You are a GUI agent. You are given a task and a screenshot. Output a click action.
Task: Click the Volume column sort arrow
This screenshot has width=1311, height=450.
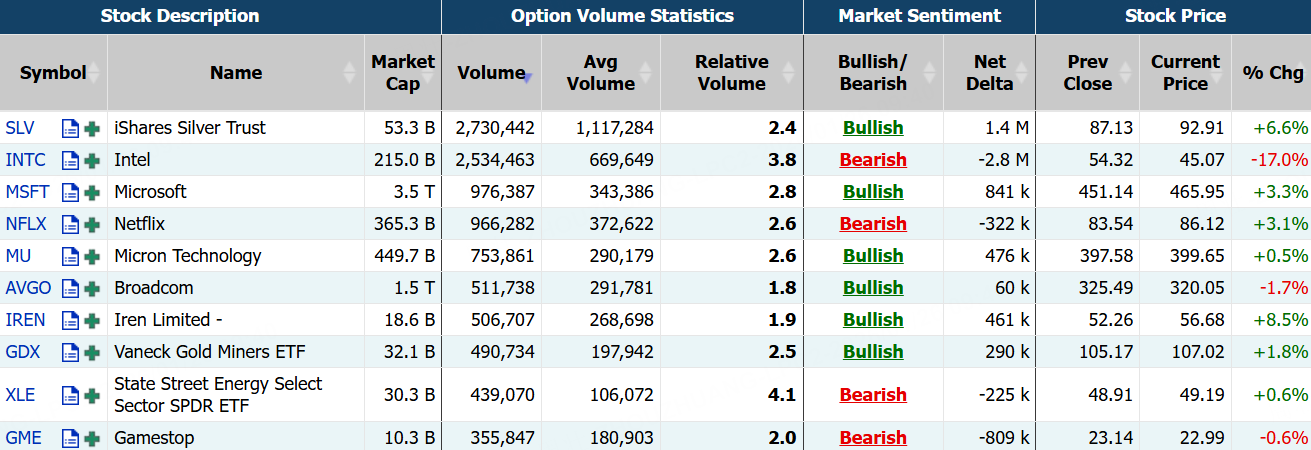point(527,74)
